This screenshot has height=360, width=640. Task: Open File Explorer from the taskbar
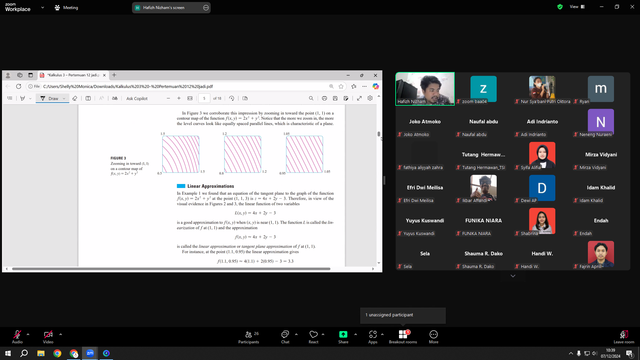pos(41,353)
